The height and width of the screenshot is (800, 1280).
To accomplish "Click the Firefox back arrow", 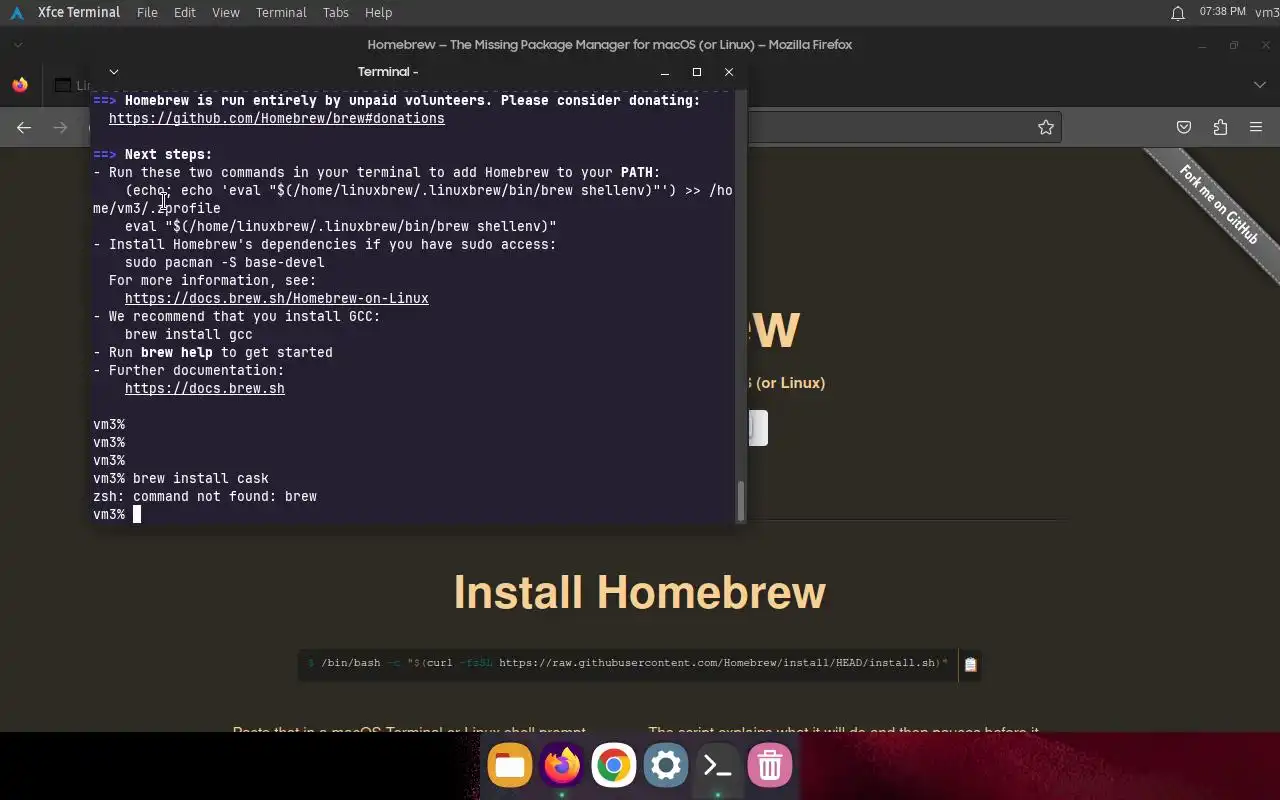I will click(24, 127).
